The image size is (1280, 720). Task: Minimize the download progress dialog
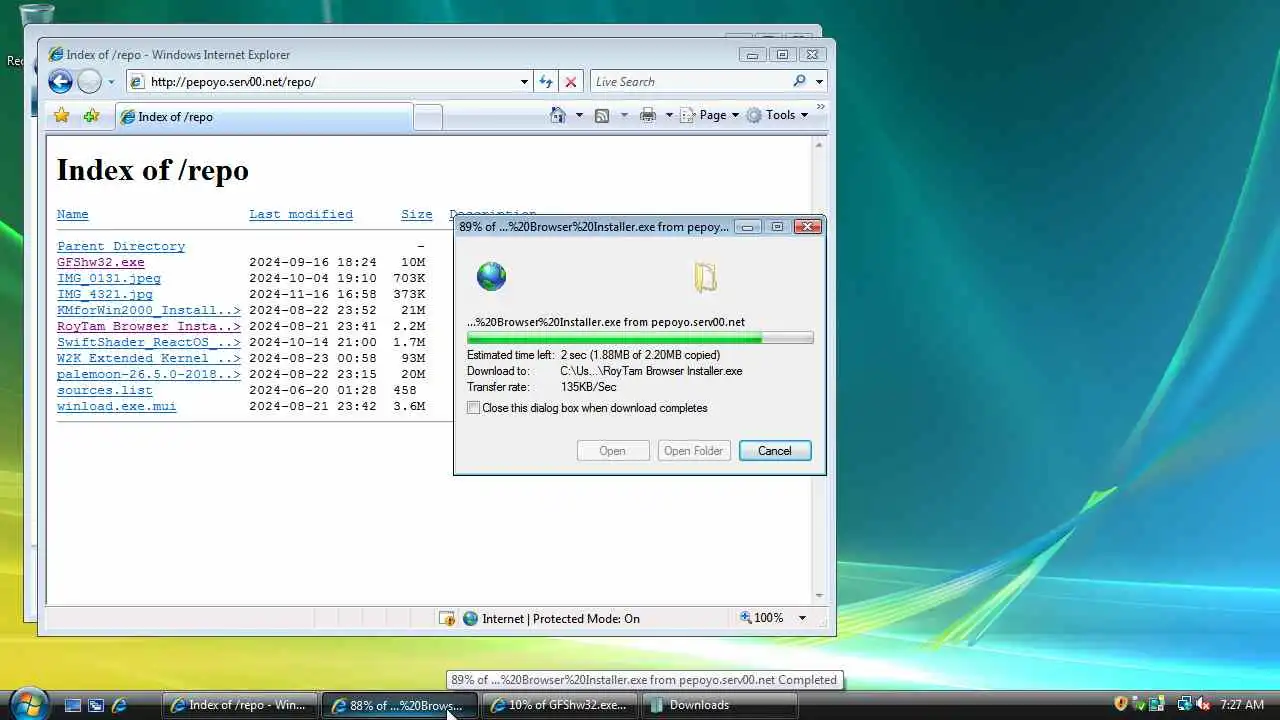click(x=747, y=227)
